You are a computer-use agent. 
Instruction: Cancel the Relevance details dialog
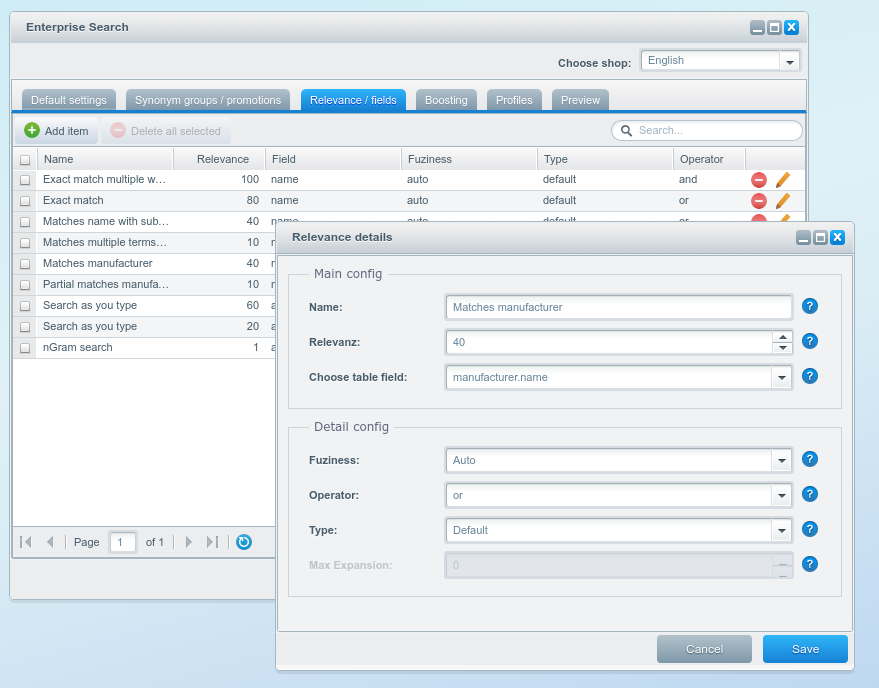click(704, 649)
